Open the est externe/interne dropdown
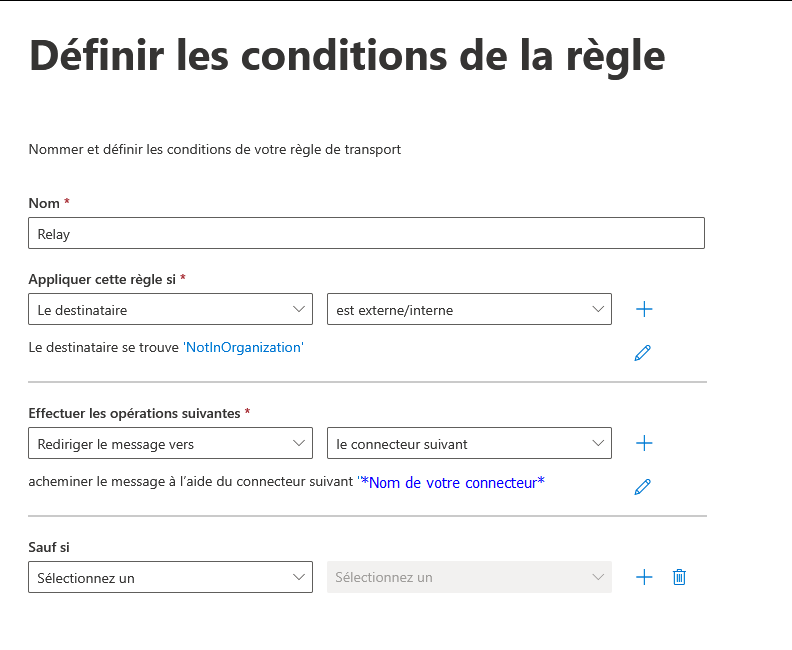 [x=469, y=309]
